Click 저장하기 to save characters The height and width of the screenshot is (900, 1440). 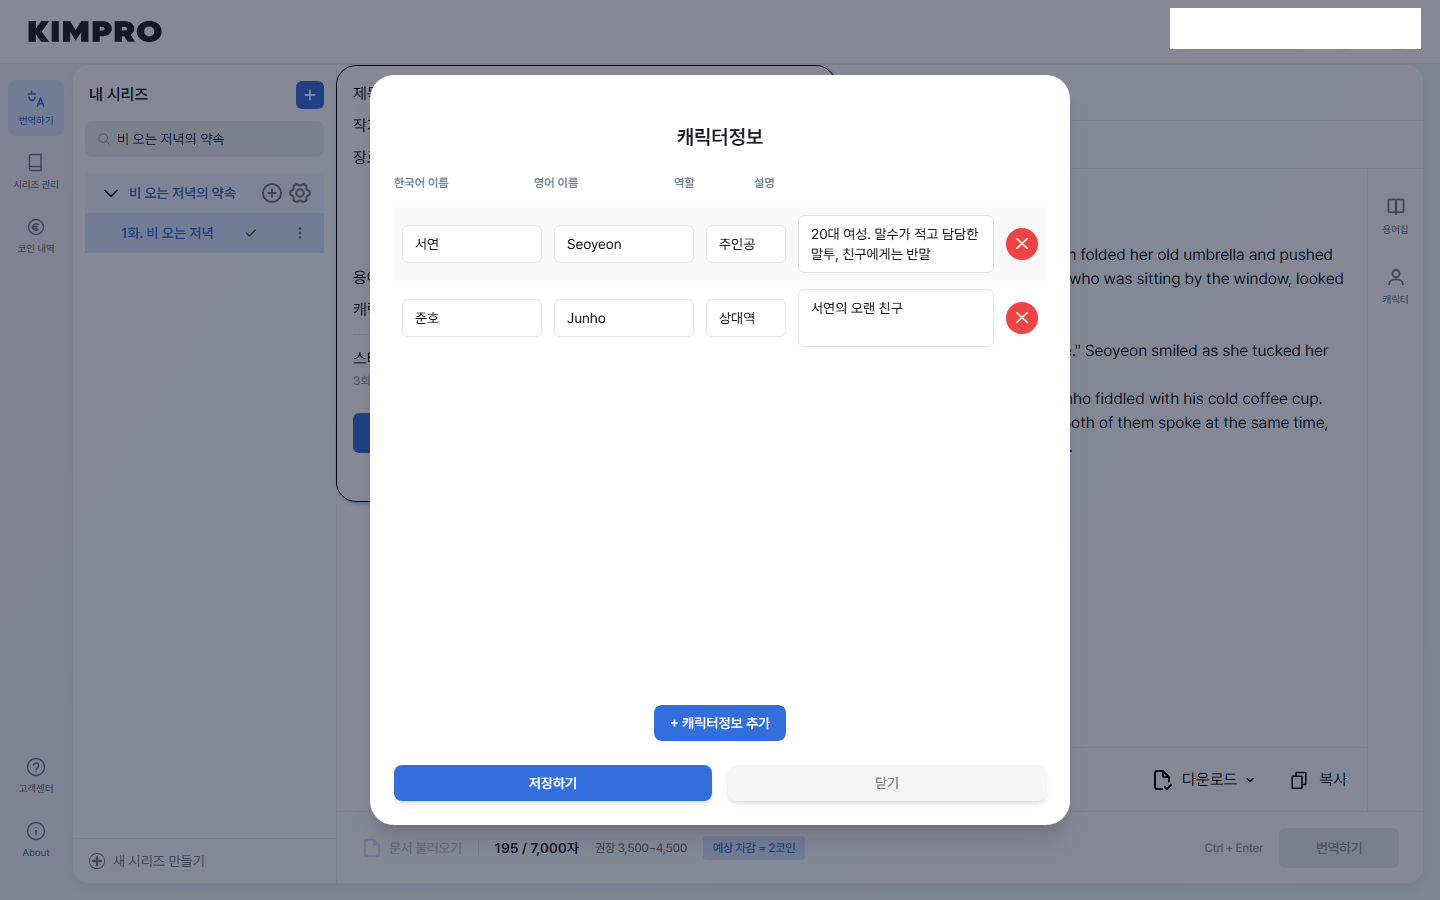tap(553, 783)
